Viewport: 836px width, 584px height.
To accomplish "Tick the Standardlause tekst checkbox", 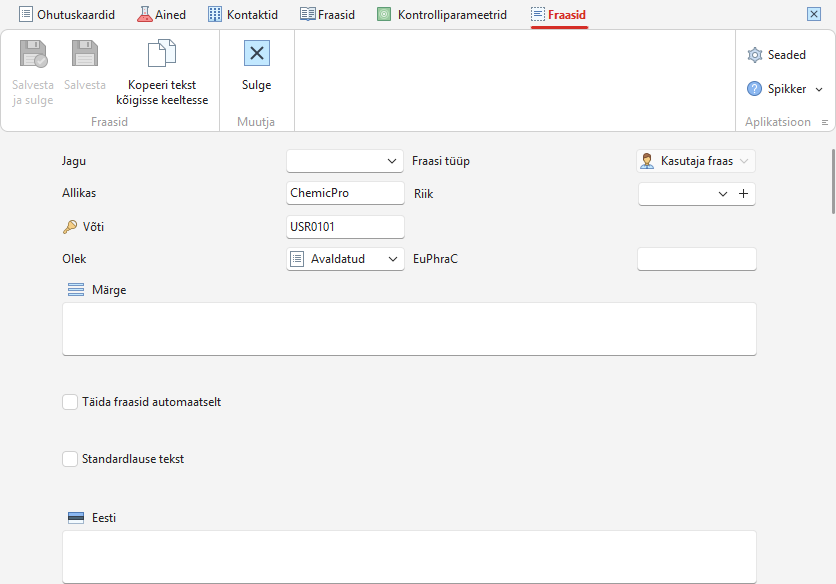I will coord(70,459).
